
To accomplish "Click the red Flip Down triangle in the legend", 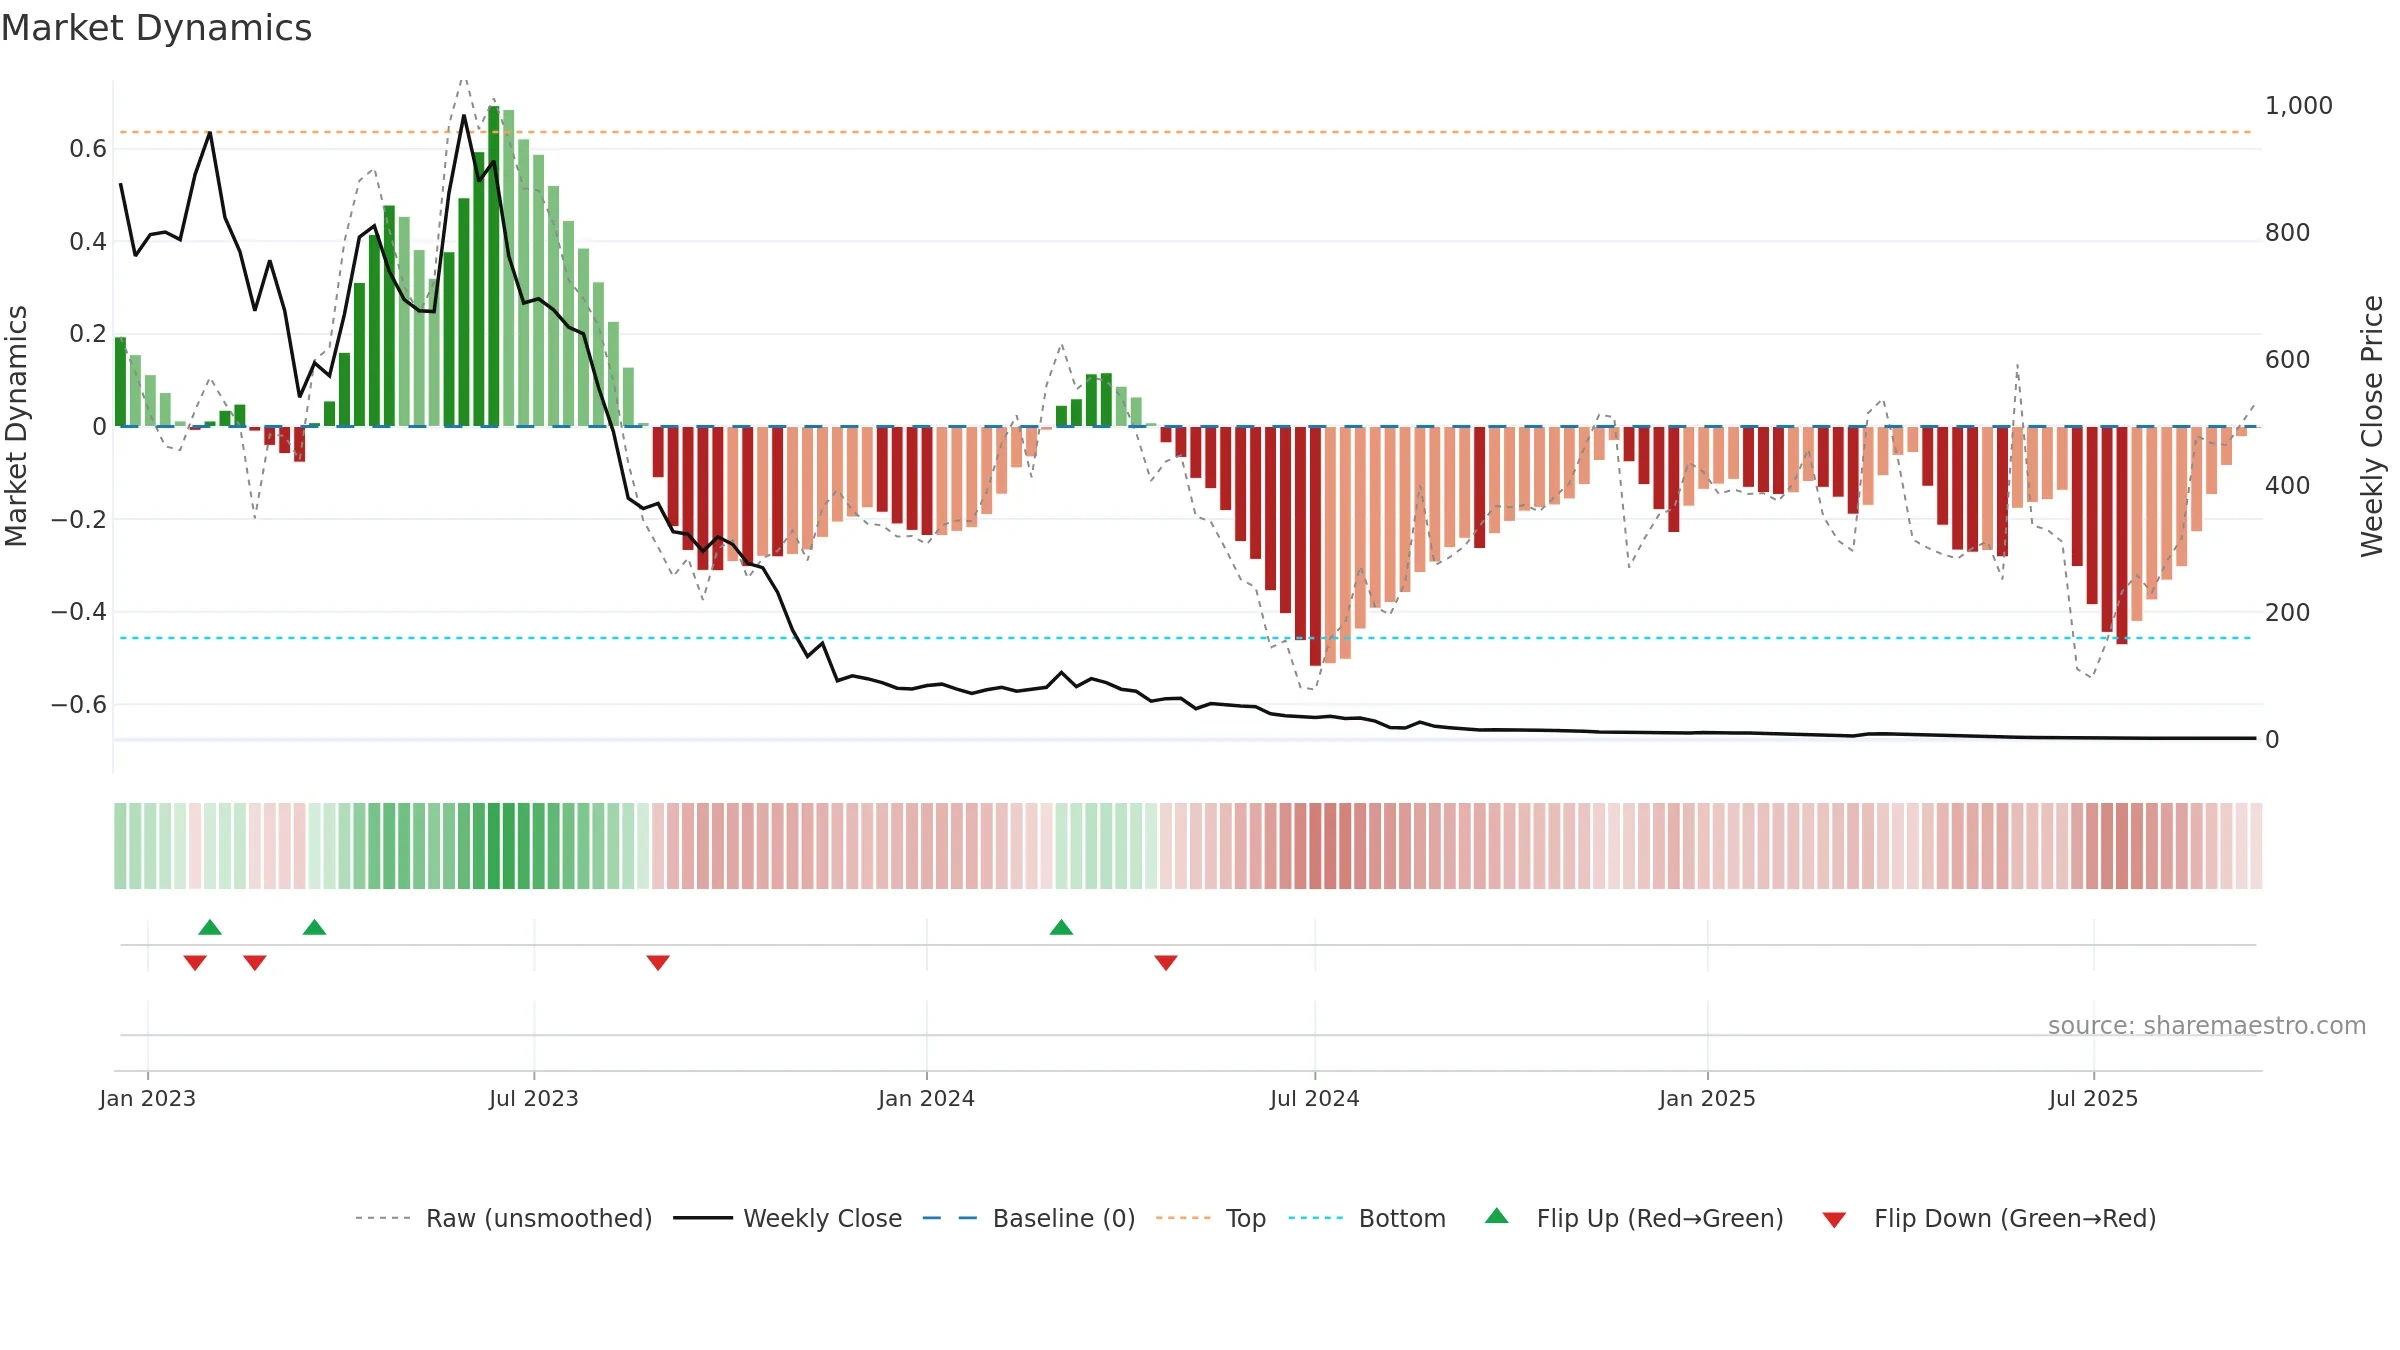I will click(x=1834, y=1220).
